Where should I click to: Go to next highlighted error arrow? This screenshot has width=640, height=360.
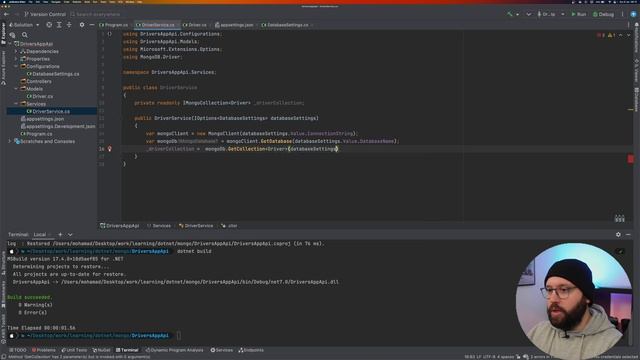pyautogui.click(x=629, y=36)
